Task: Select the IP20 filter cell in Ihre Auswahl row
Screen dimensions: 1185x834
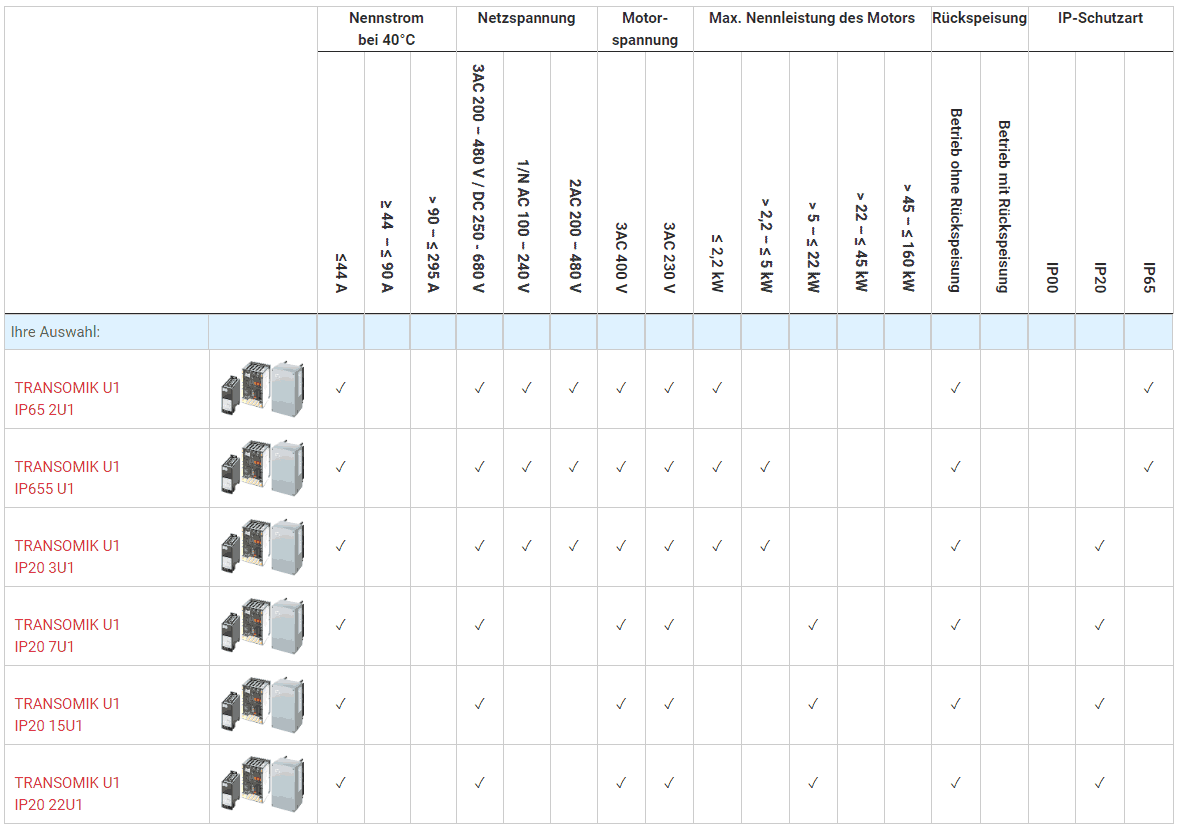Action: pyautogui.click(x=1100, y=332)
